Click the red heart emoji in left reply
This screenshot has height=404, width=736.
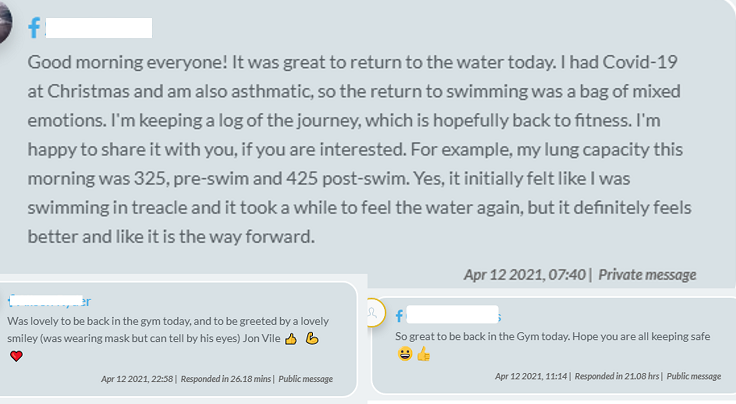click(x=16, y=356)
